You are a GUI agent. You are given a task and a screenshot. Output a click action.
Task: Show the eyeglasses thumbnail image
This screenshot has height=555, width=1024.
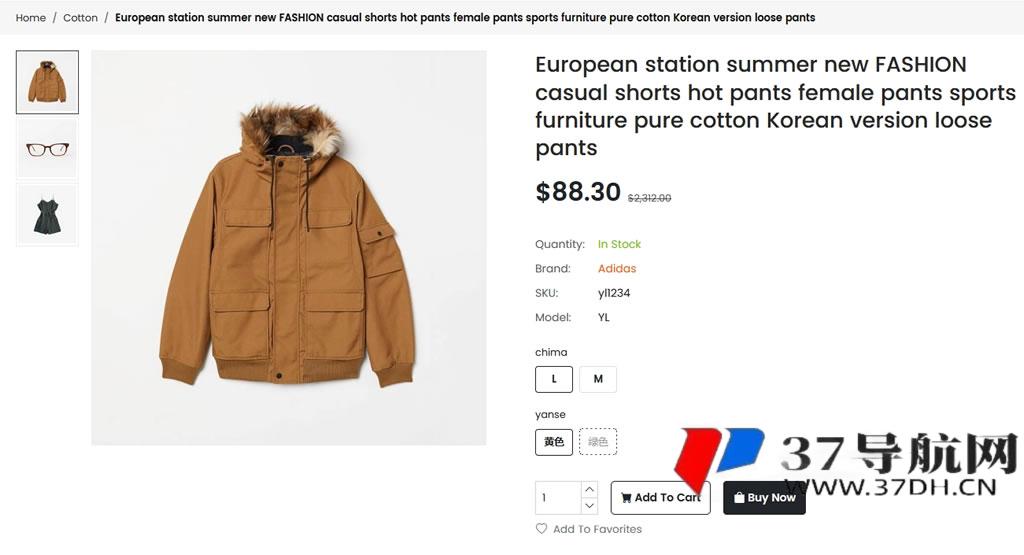tap(47, 149)
